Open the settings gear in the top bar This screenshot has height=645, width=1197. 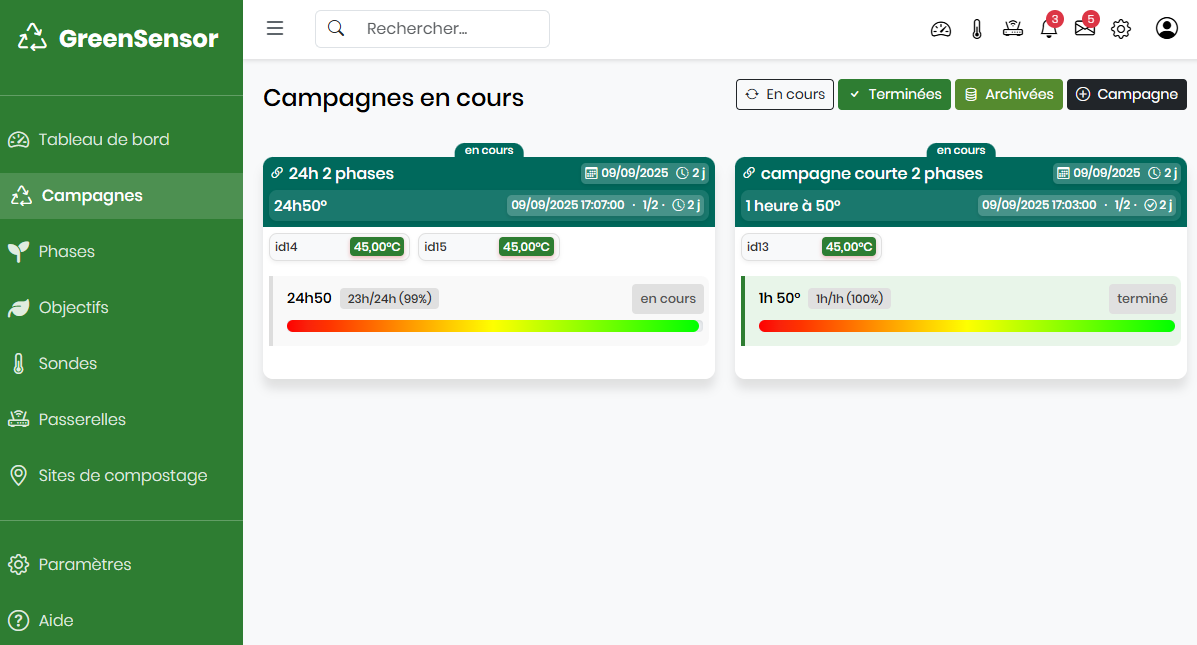[1121, 28]
